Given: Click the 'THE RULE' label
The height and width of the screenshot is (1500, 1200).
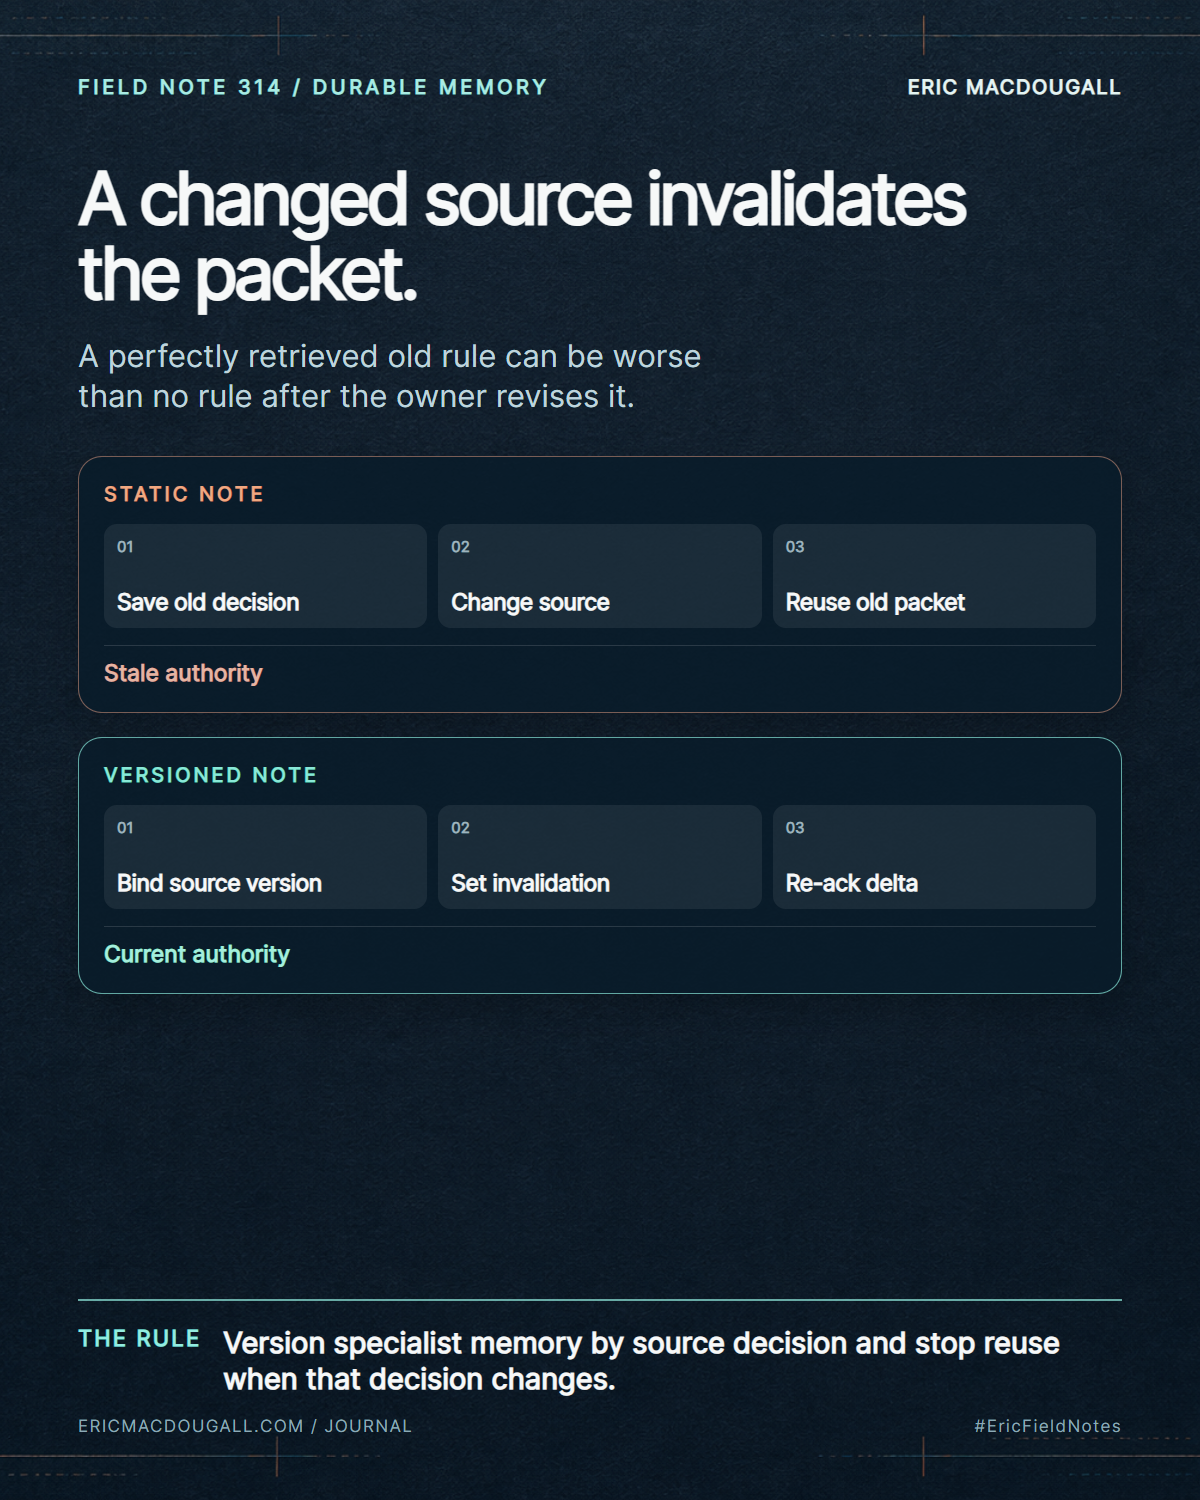Looking at the screenshot, I should (139, 1339).
